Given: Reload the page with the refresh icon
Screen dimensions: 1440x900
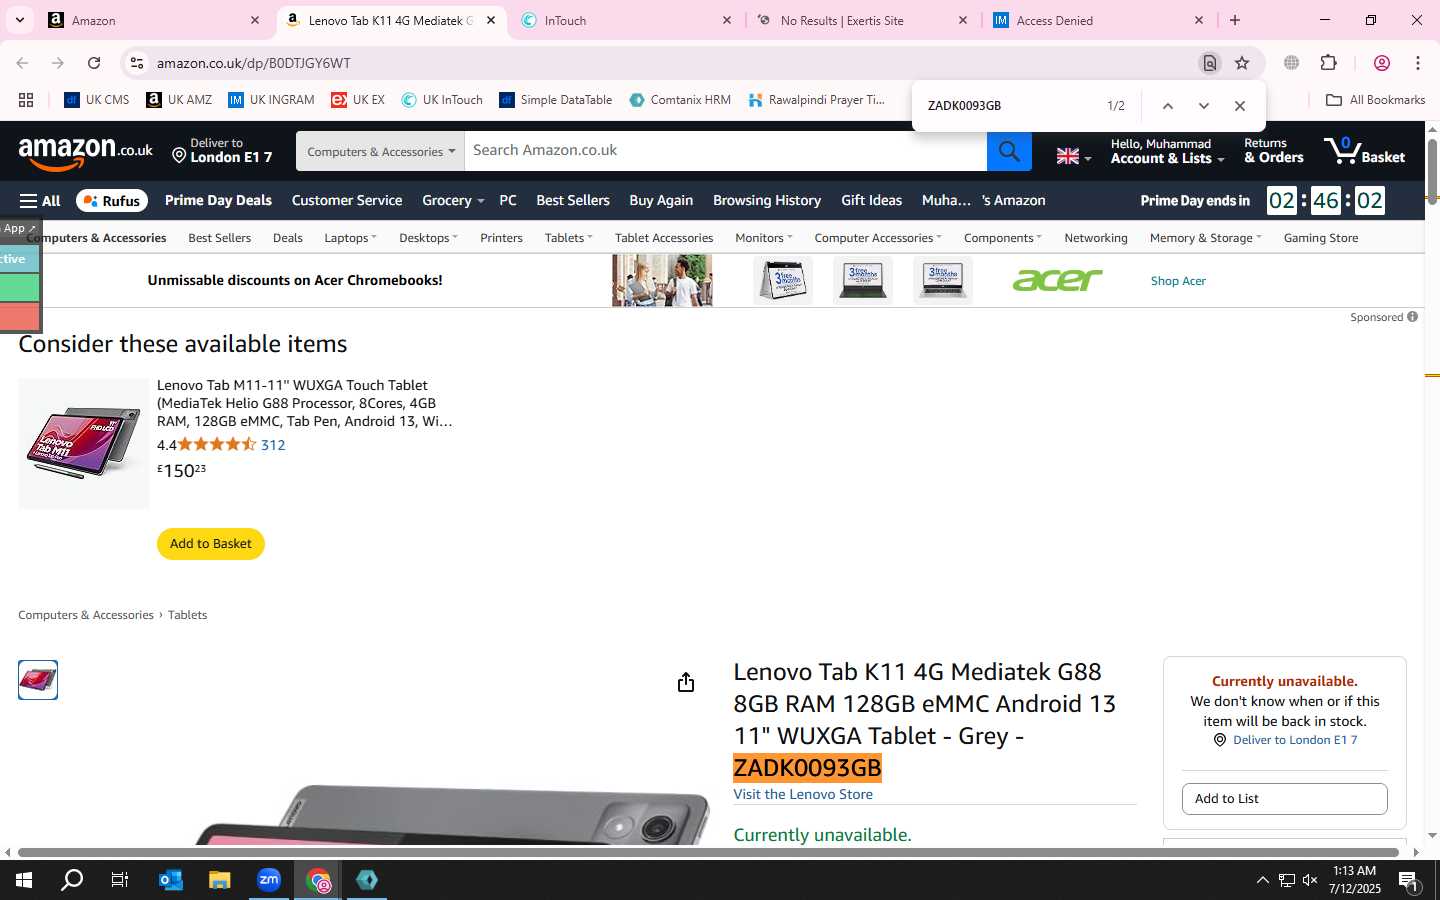Looking at the screenshot, I should [94, 63].
